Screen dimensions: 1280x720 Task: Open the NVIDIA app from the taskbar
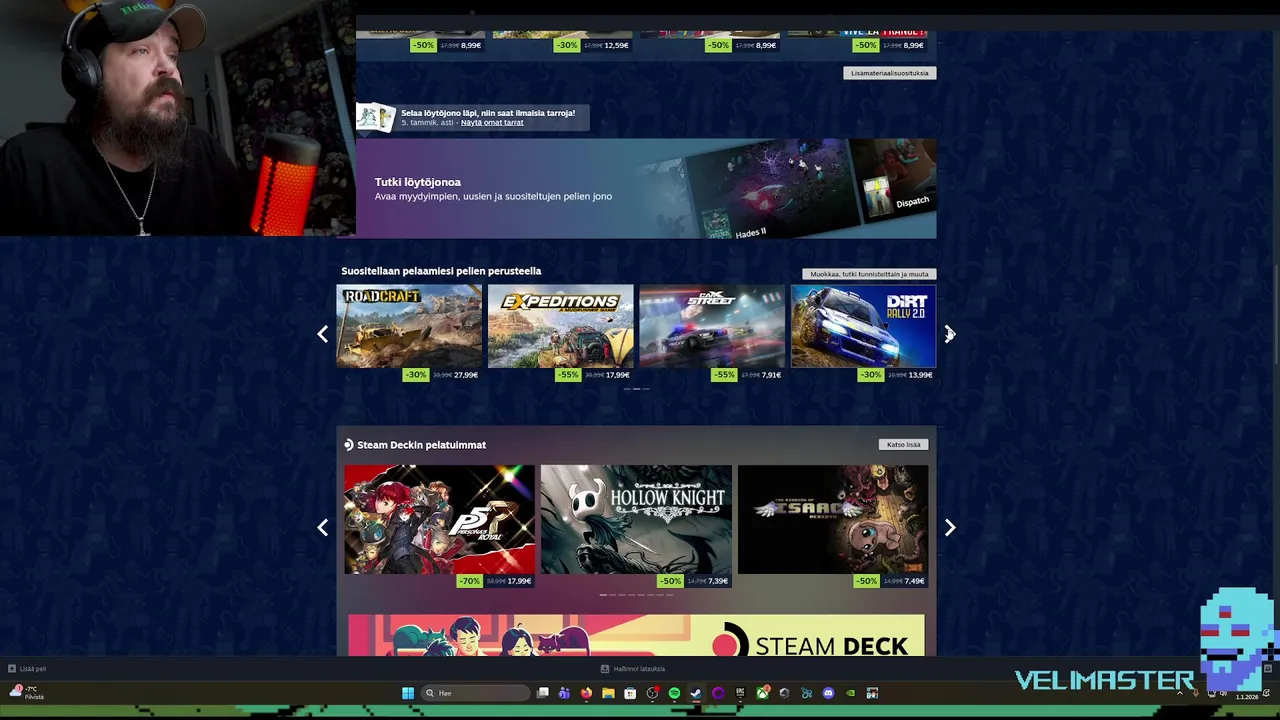coord(850,693)
